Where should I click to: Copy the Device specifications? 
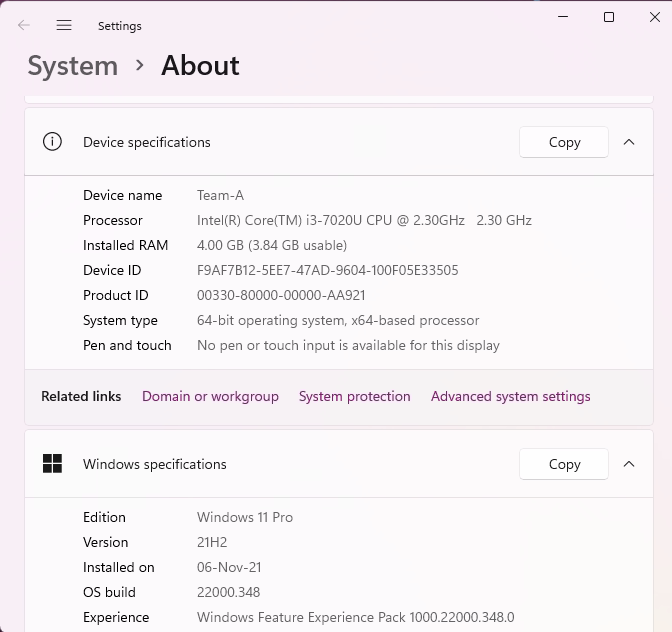pos(564,142)
